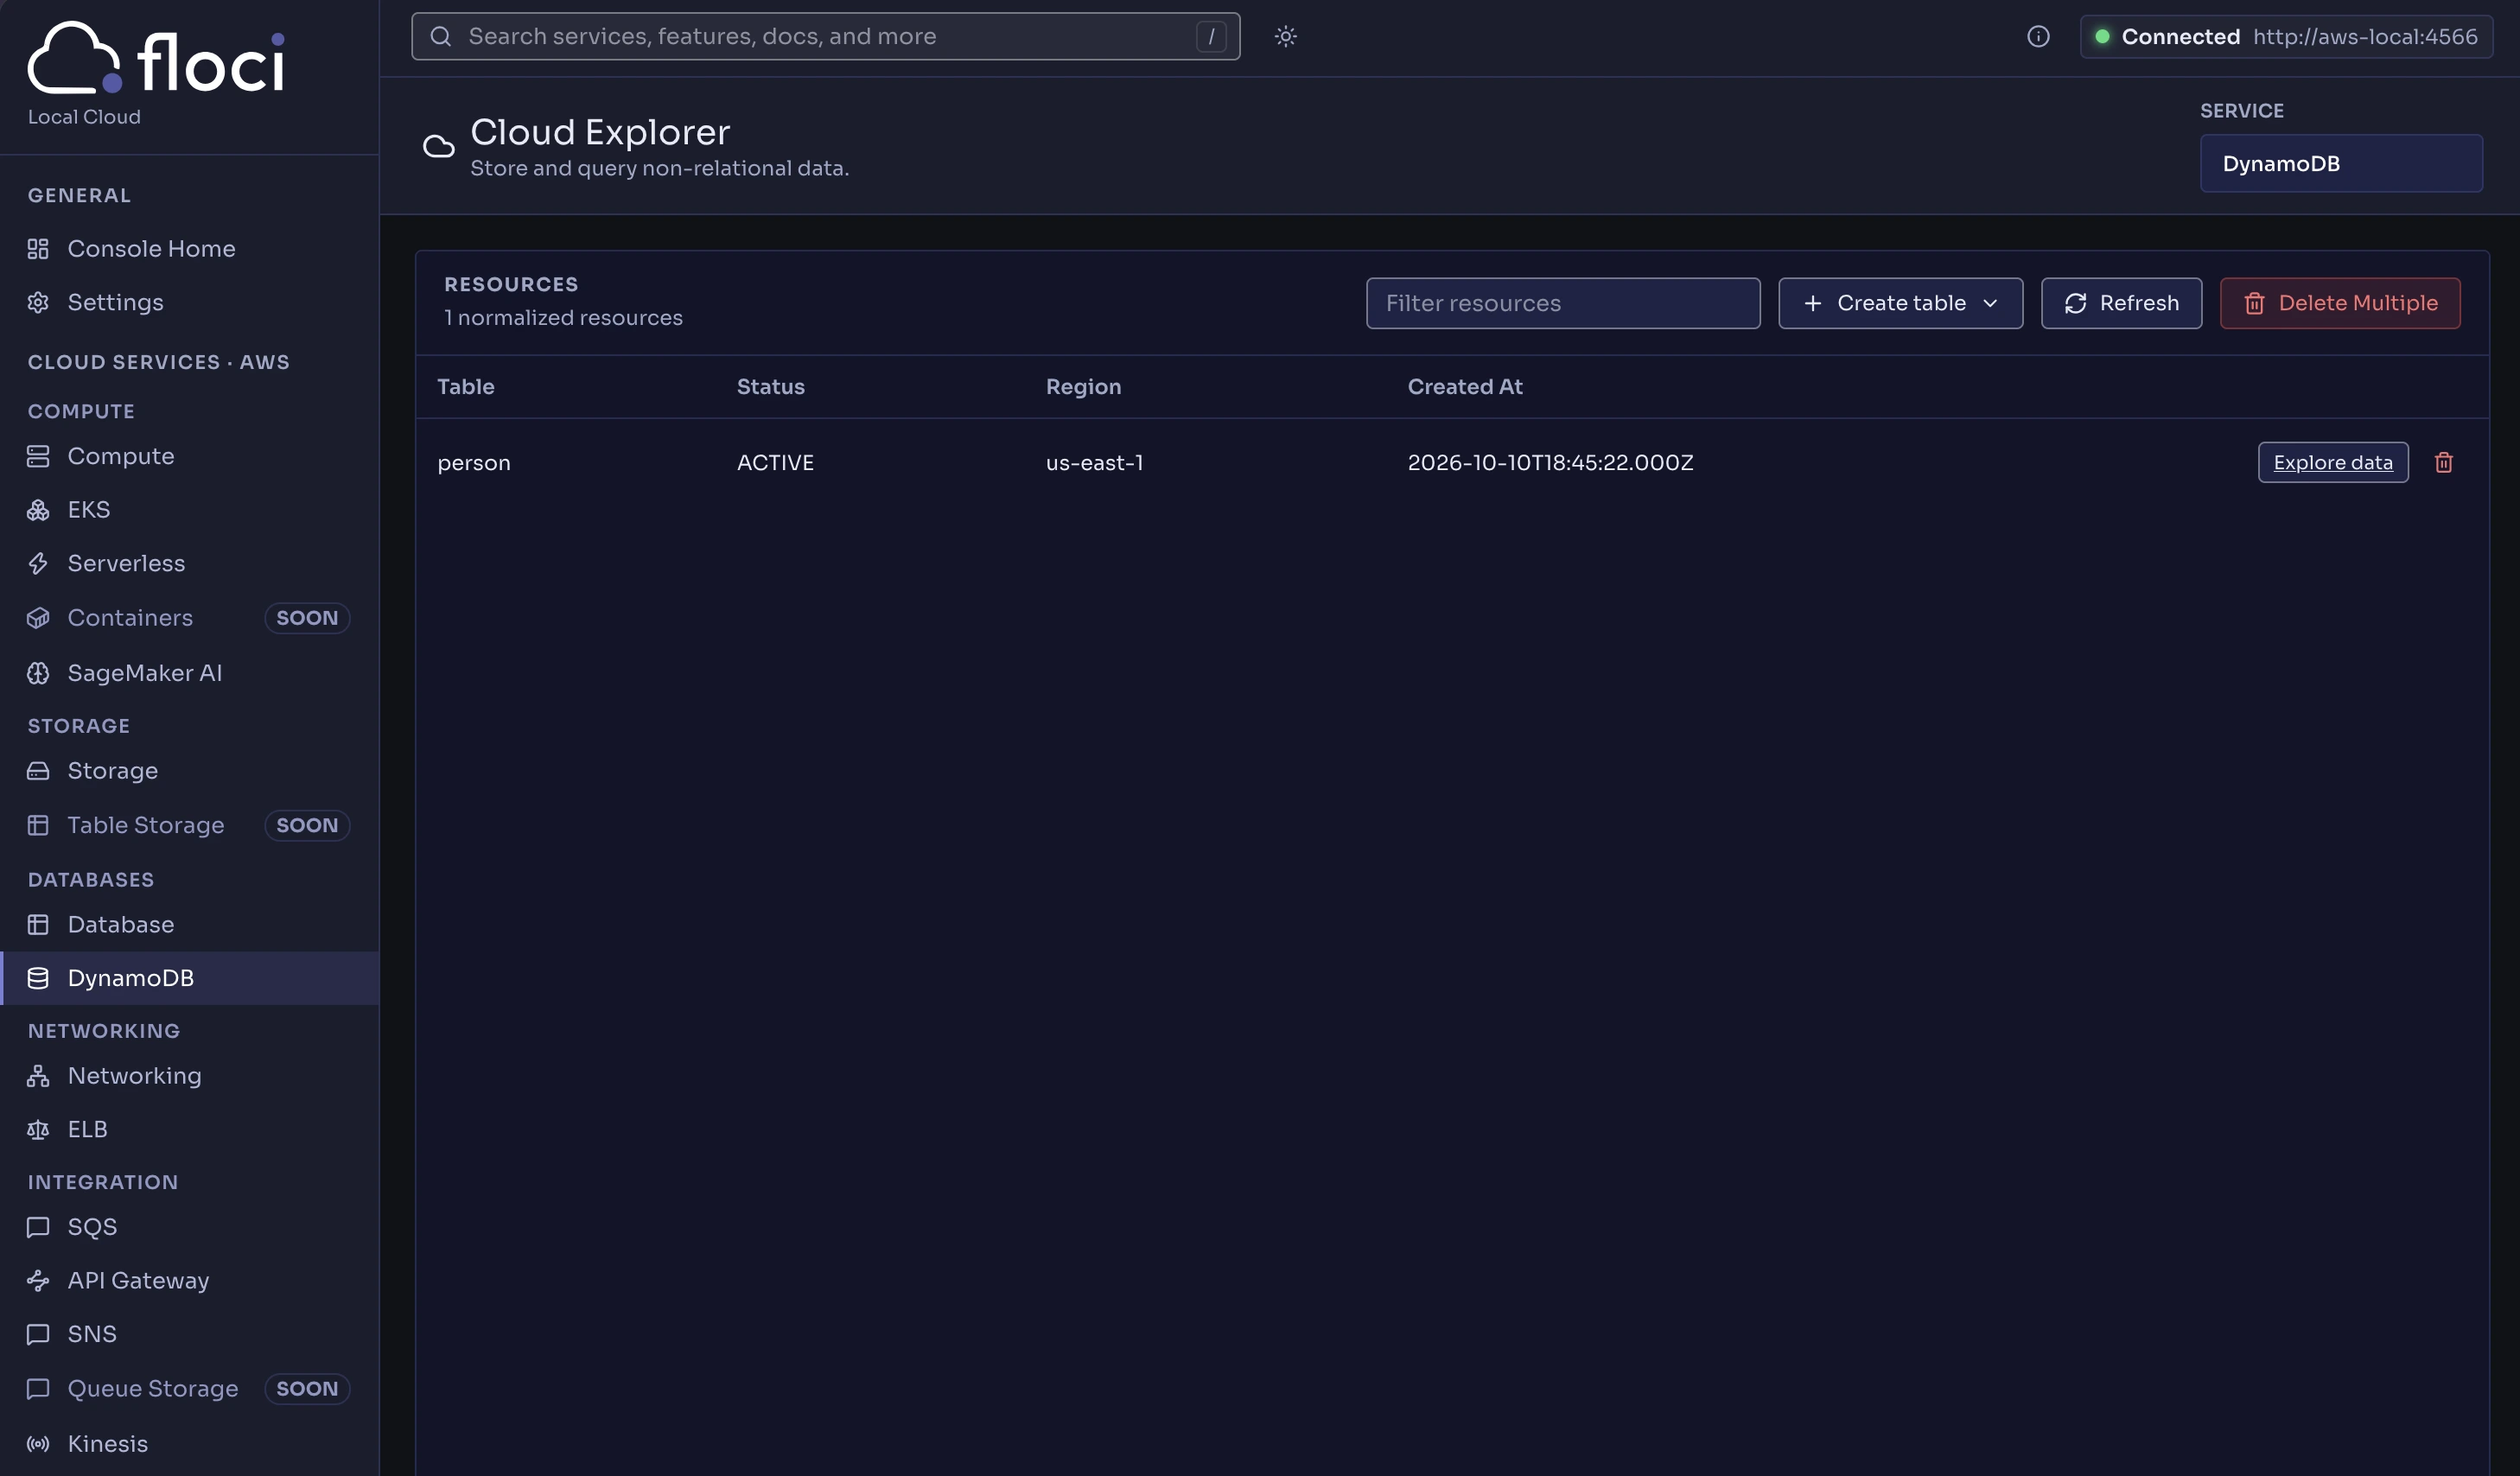Click the Serverless lightning icon

38,564
